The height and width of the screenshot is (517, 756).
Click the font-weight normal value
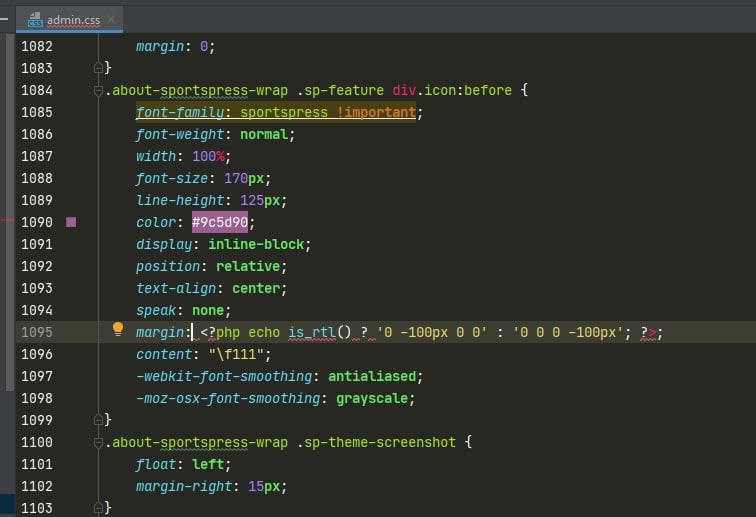[264, 135]
